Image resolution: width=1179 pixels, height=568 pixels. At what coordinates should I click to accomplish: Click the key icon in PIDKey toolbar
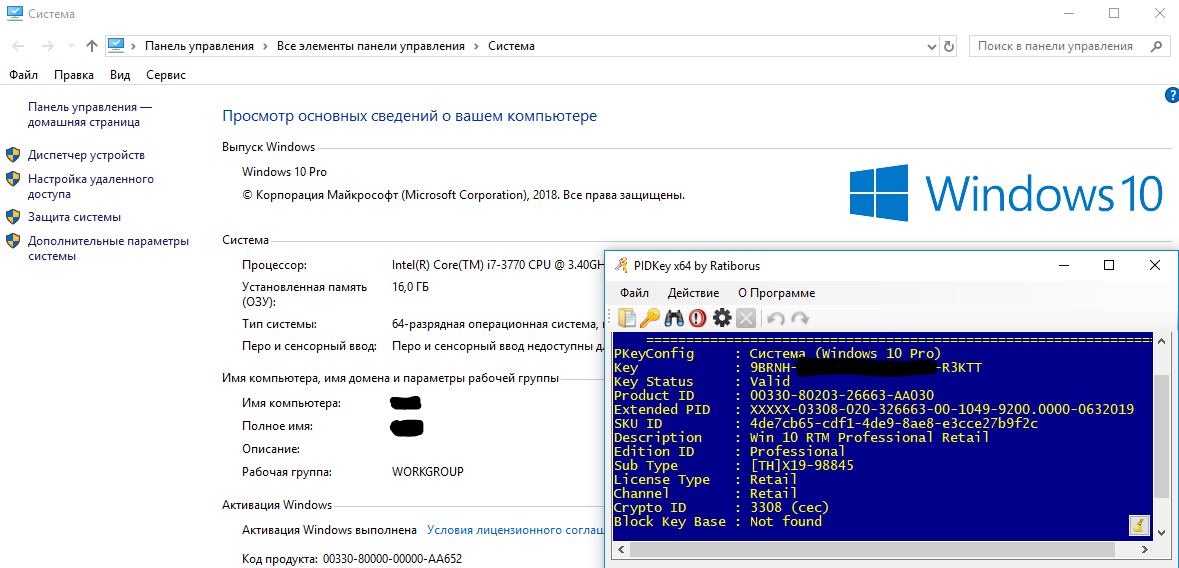[x=650, y=318]
